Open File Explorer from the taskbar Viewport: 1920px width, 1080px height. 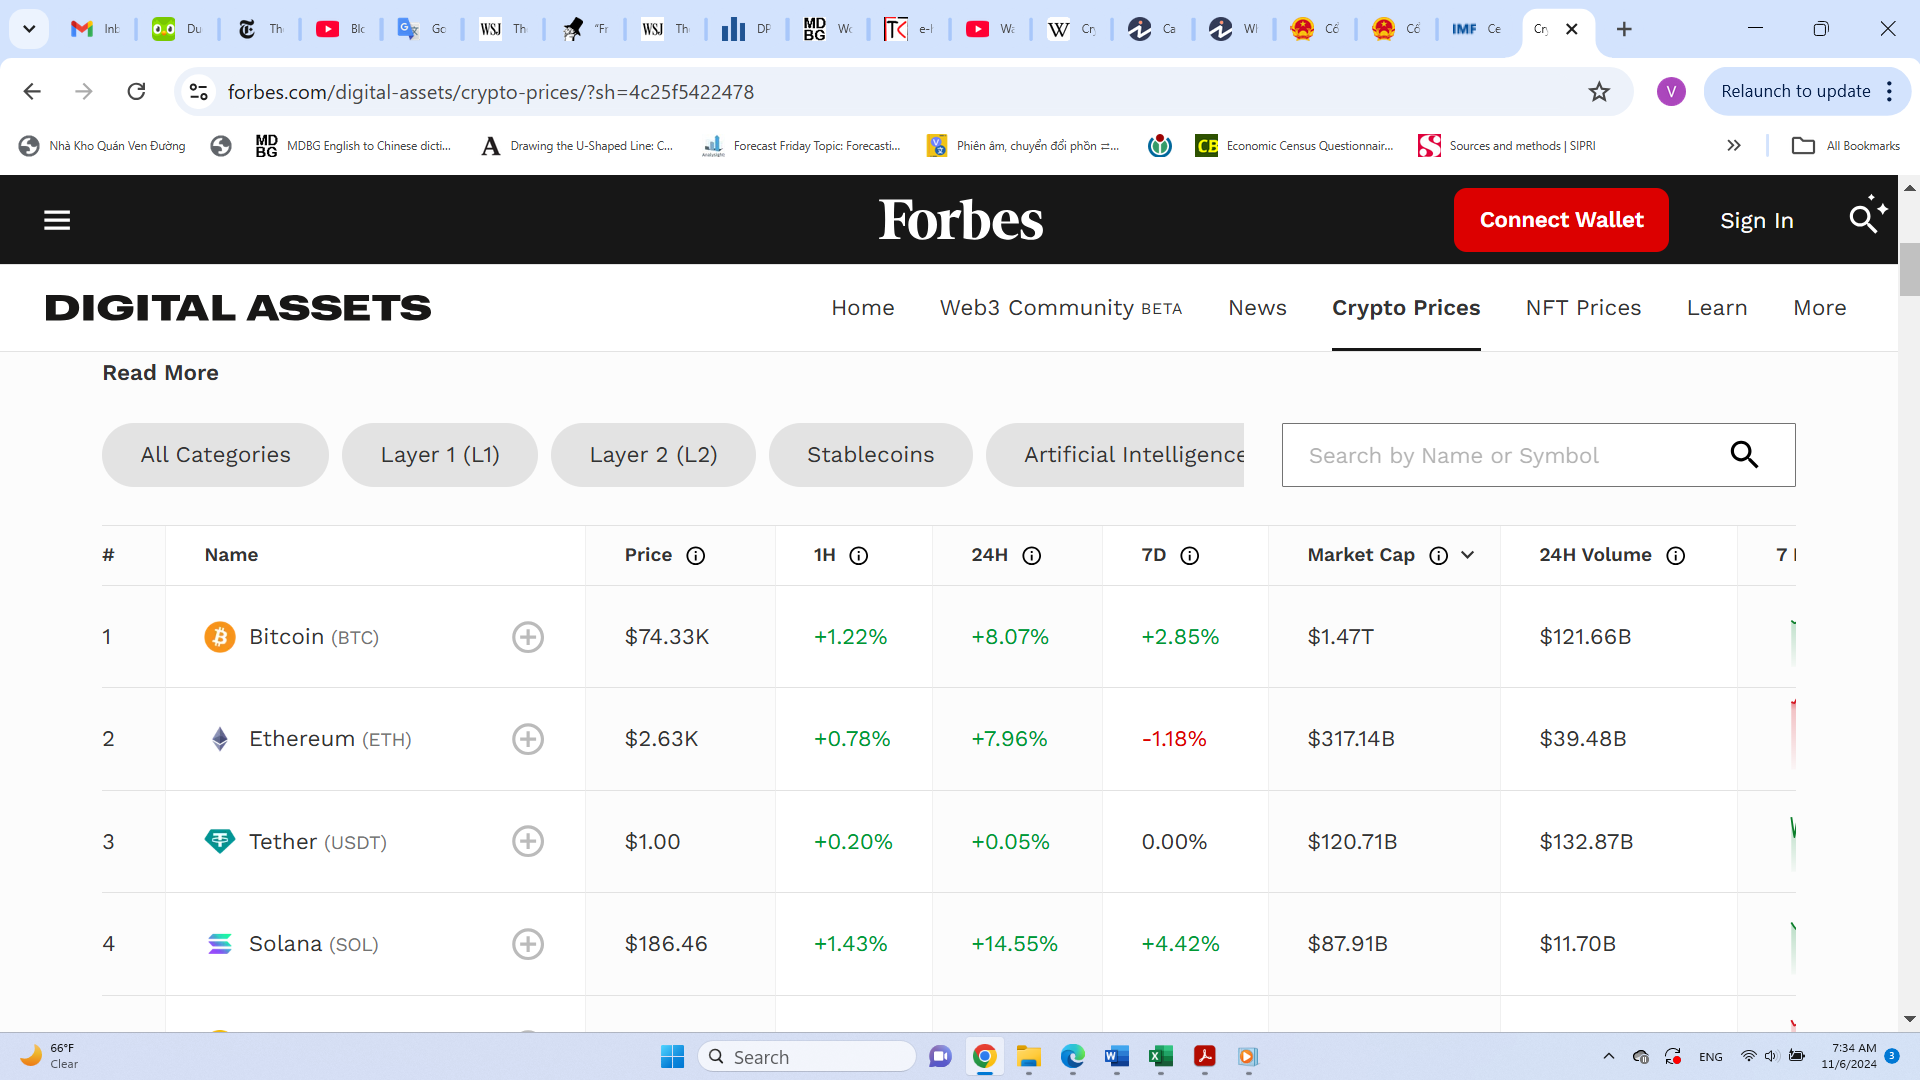(x=1029, y=1057)
